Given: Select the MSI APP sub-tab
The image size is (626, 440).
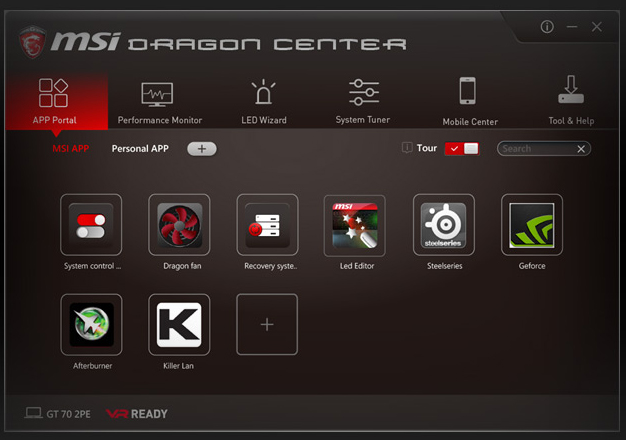Looking at the screenshot, I should pyautogui.click(x=71, y=149).
